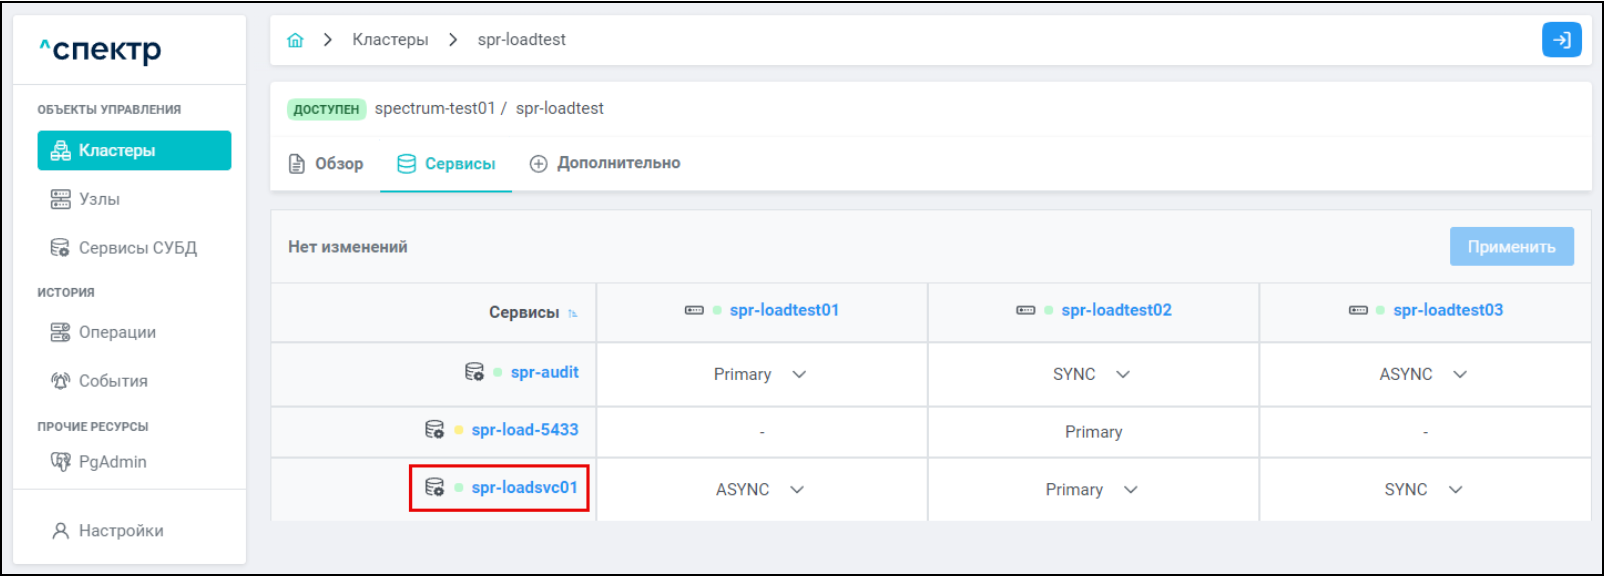Click Кластеры in the breadcrumb
1604x576 pixels.
[390, 40]
